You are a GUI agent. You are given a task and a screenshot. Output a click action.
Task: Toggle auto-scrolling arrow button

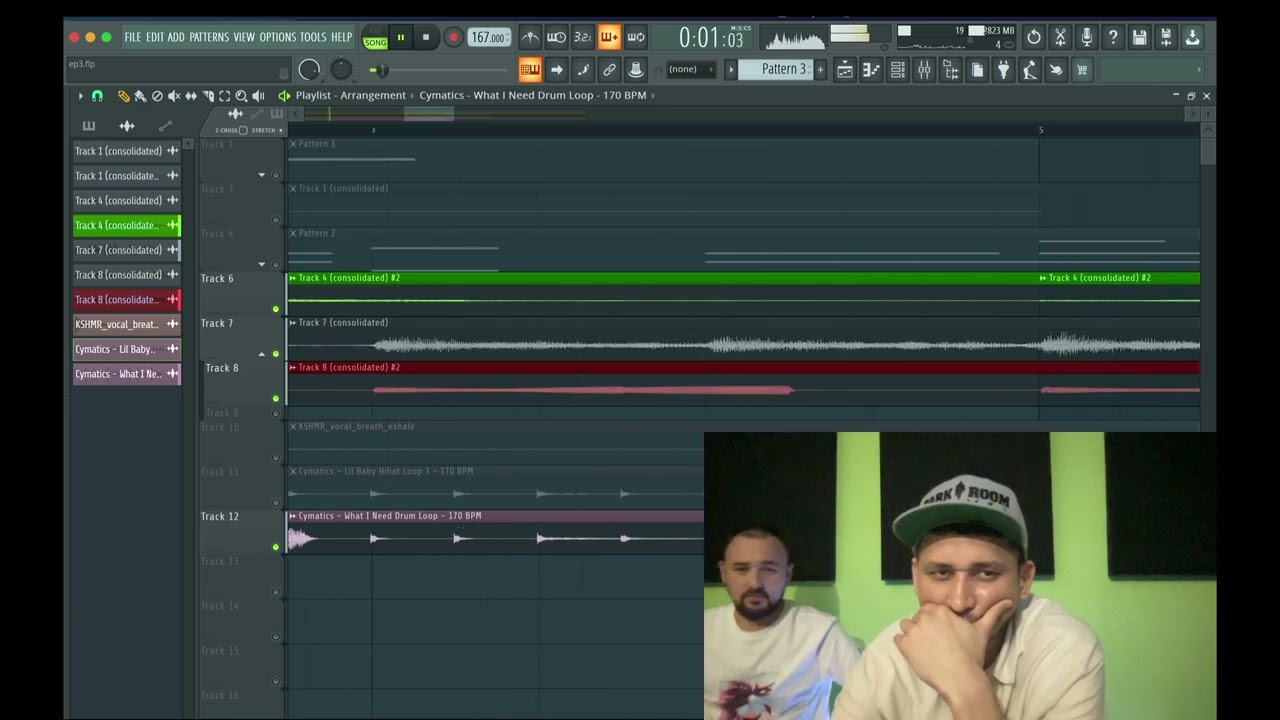557,69
